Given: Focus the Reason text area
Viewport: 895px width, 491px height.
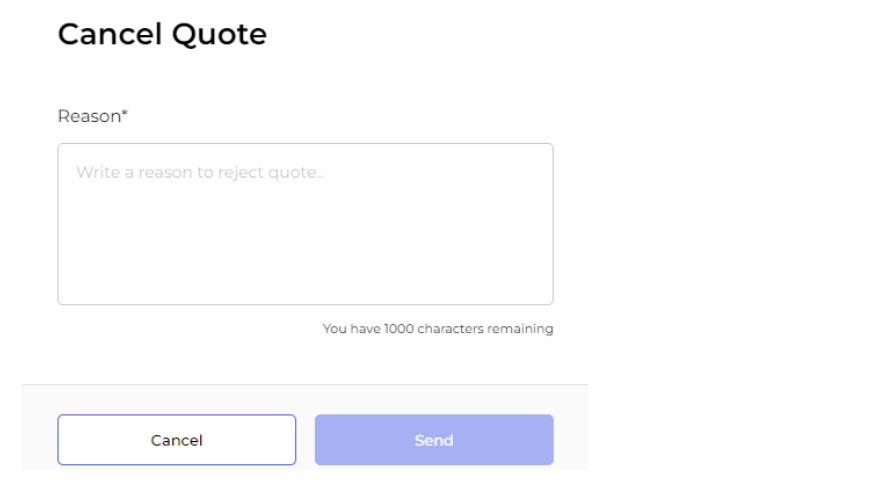Looking at the screenshot, I should pos(305,224).
